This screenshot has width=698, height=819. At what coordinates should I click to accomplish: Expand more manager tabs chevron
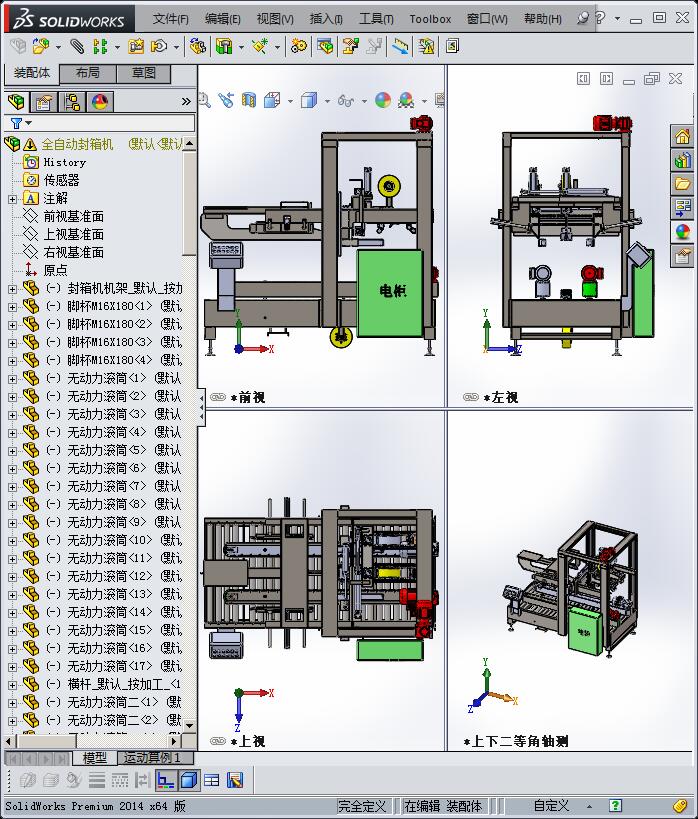point(186,101)
